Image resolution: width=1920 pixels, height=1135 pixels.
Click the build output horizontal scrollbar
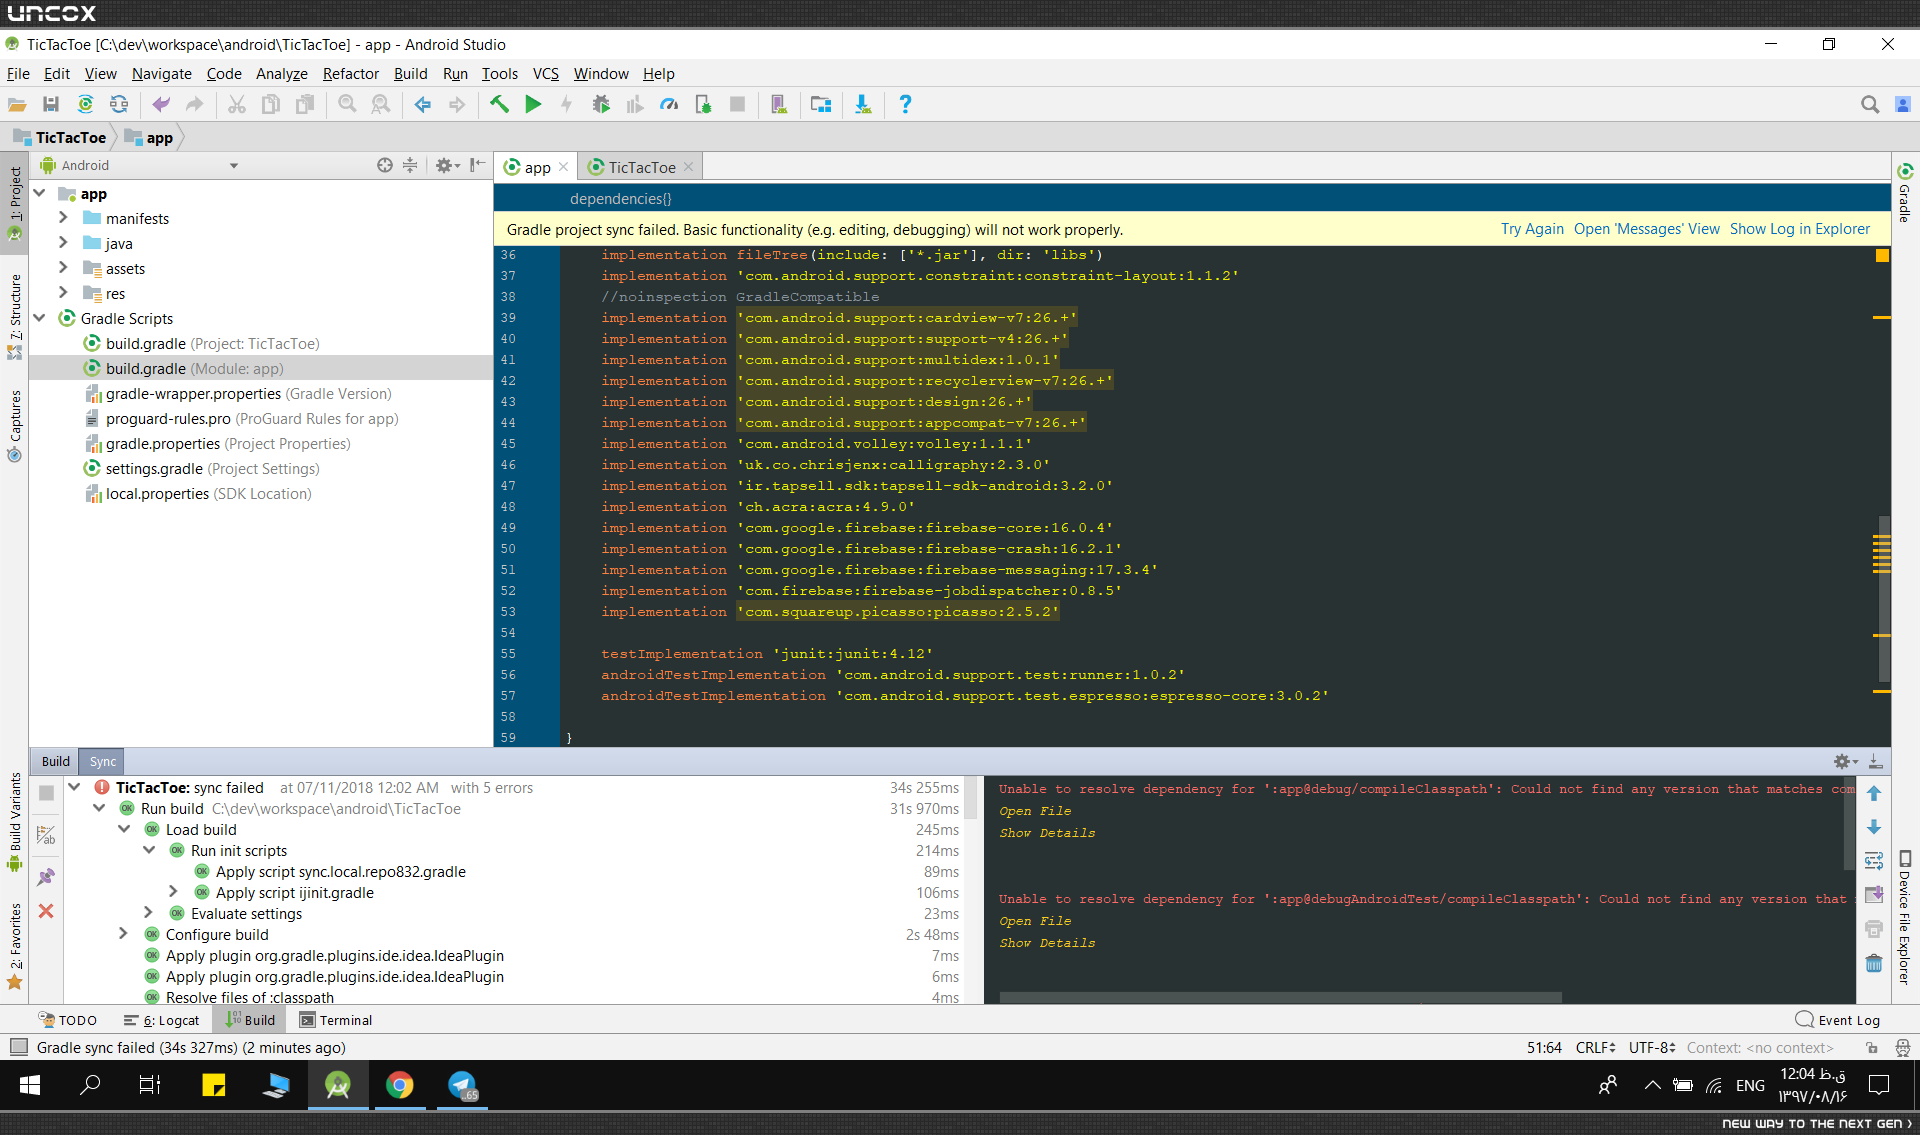tap(1280, 998)
